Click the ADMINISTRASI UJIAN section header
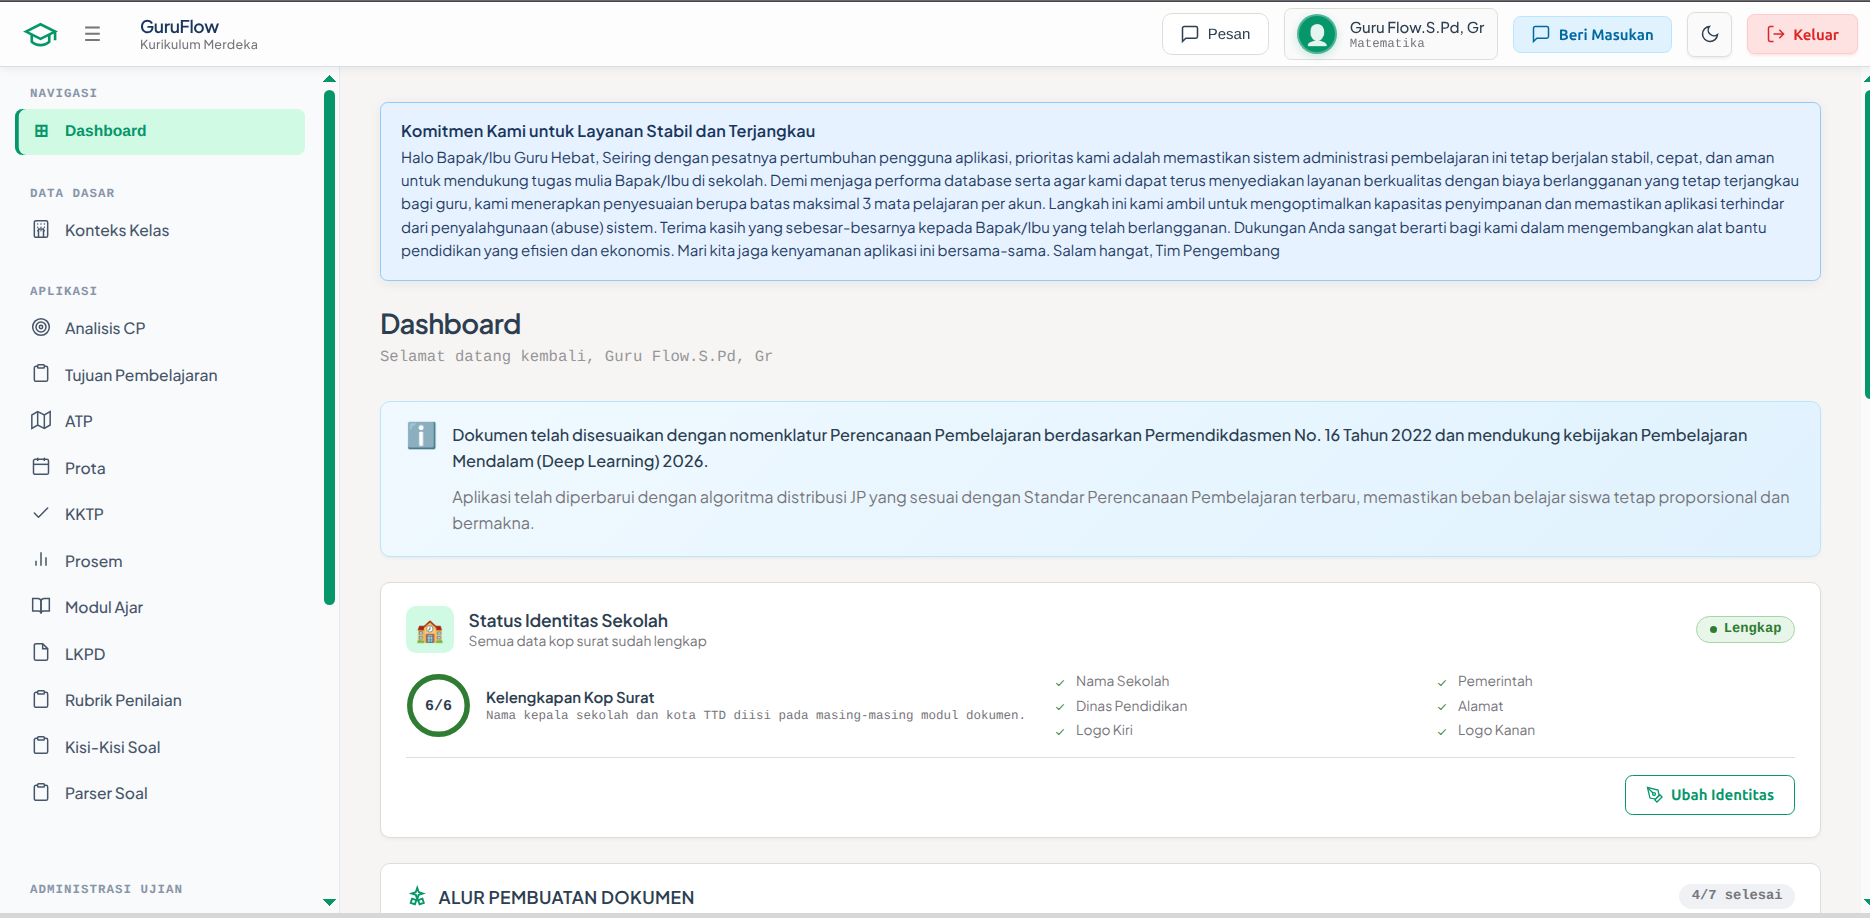 (106, 889)
